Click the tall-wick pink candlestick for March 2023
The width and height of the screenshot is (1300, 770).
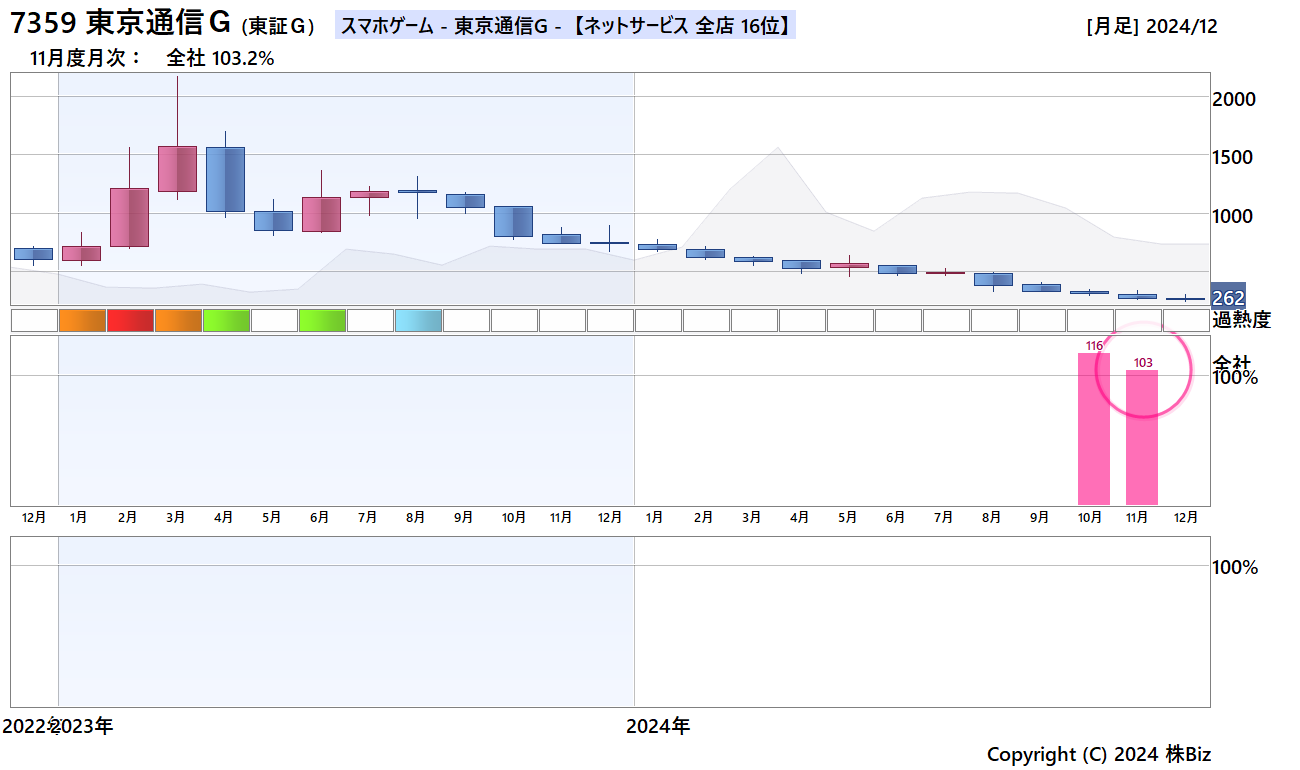pyautogui.click(x=178, y=168)
